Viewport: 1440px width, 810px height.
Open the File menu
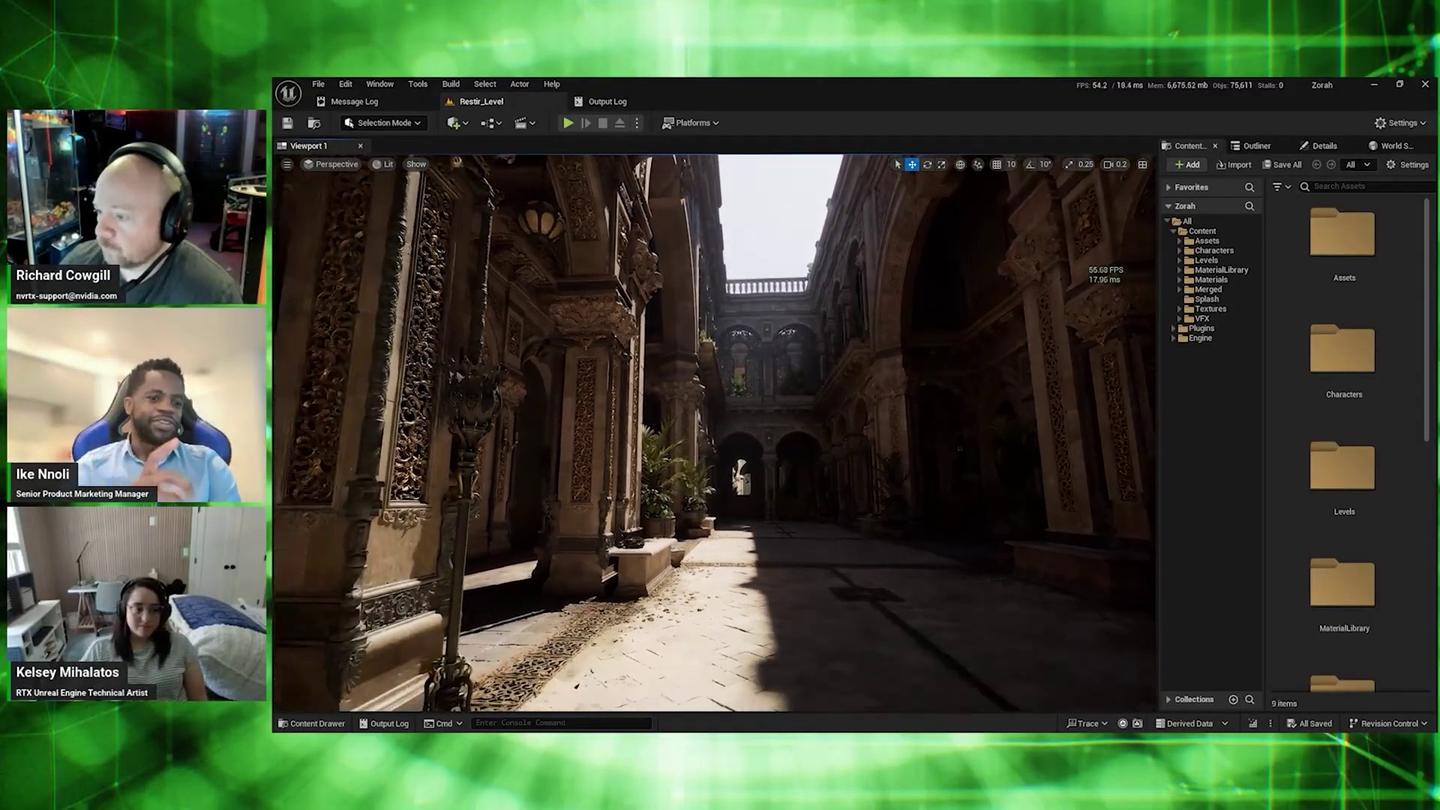point(318,84)
